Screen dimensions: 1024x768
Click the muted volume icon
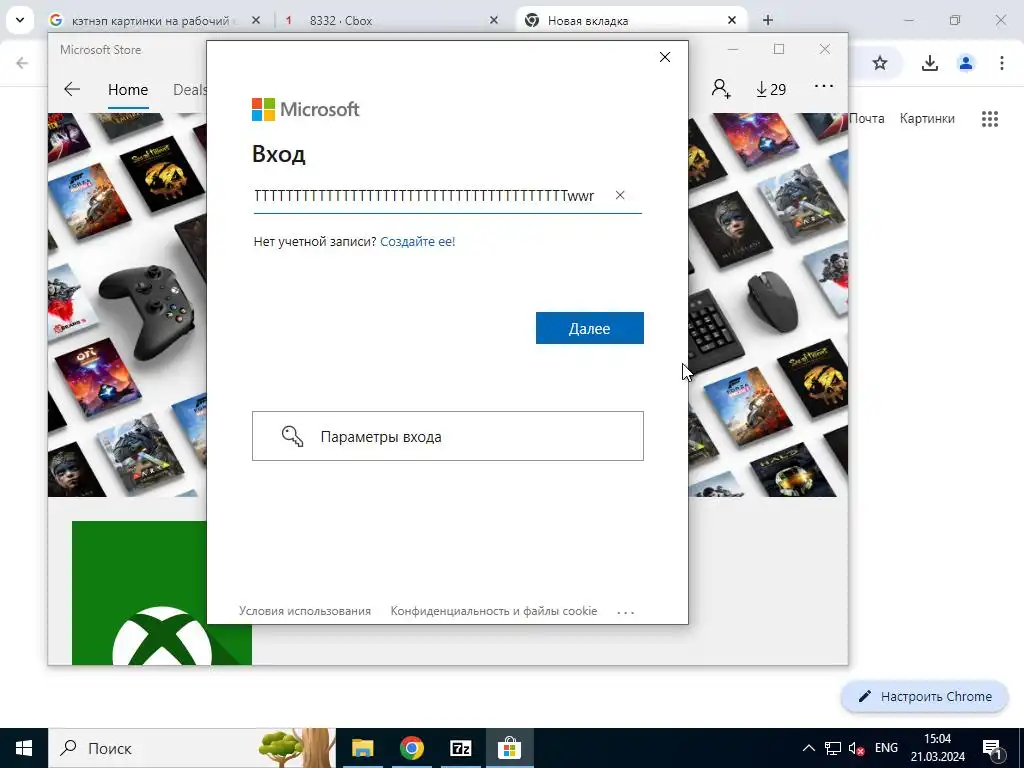coord(856,748)
